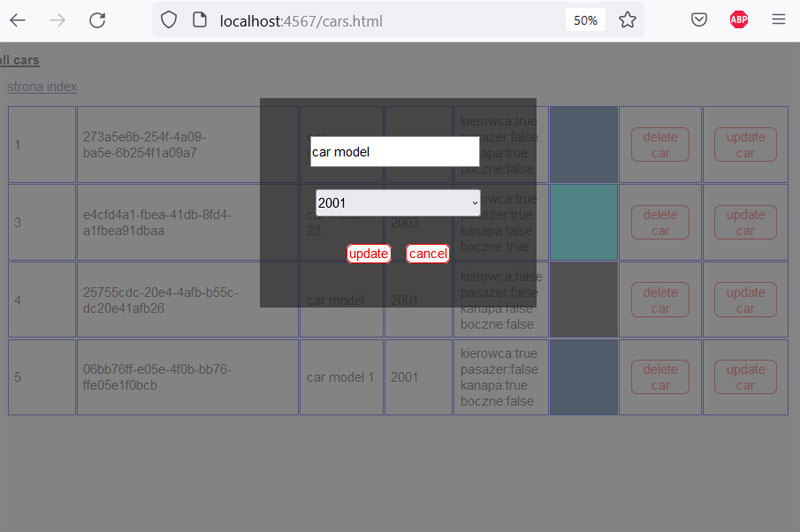Screen dimensions: 800x532
Task: Open the strona index link
Action: (42, 87)
